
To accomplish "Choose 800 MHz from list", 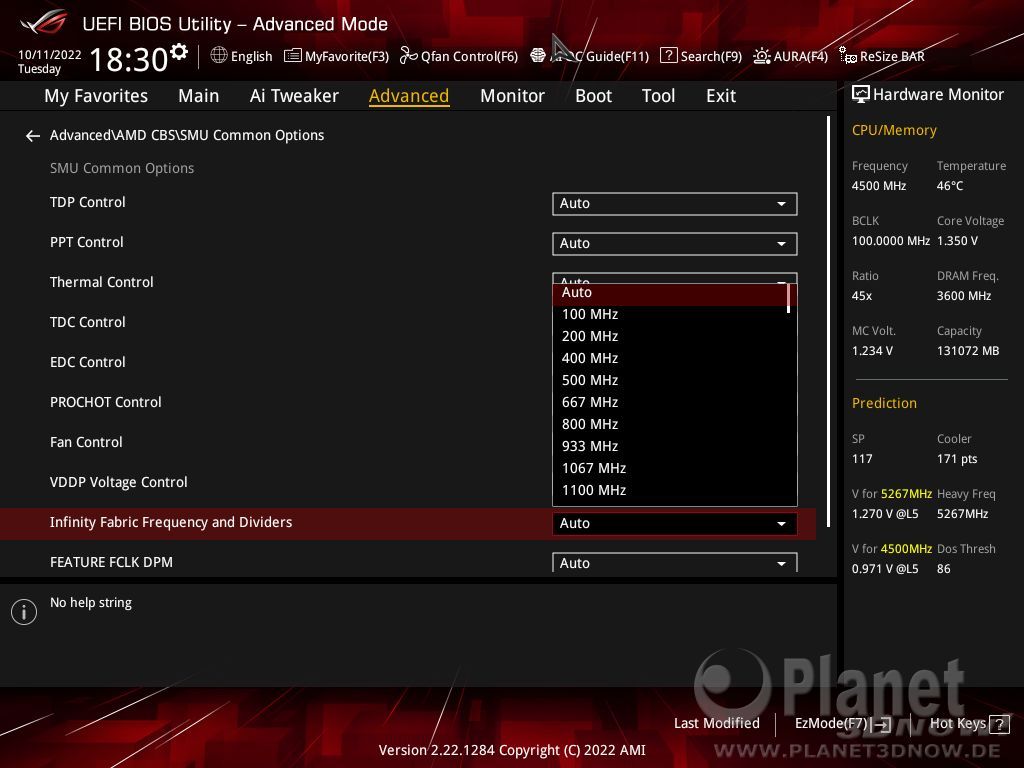I will point(670,424).
